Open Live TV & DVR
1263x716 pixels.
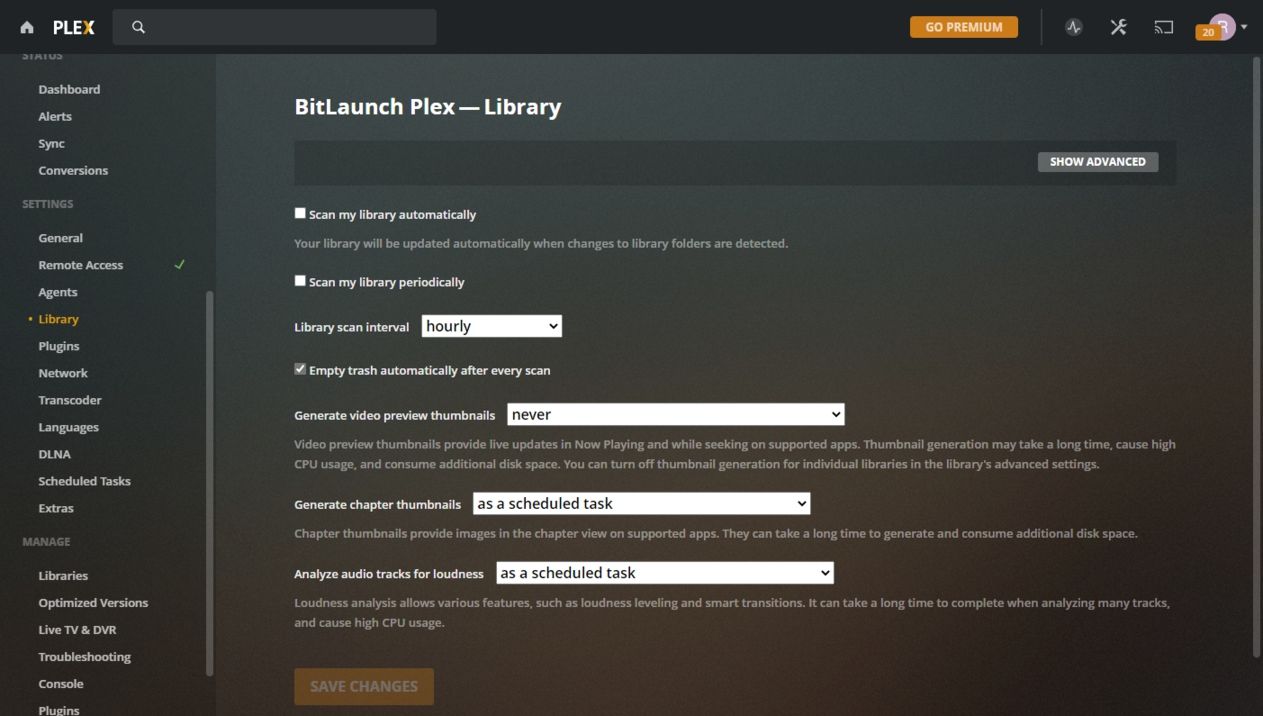point(77,630)
